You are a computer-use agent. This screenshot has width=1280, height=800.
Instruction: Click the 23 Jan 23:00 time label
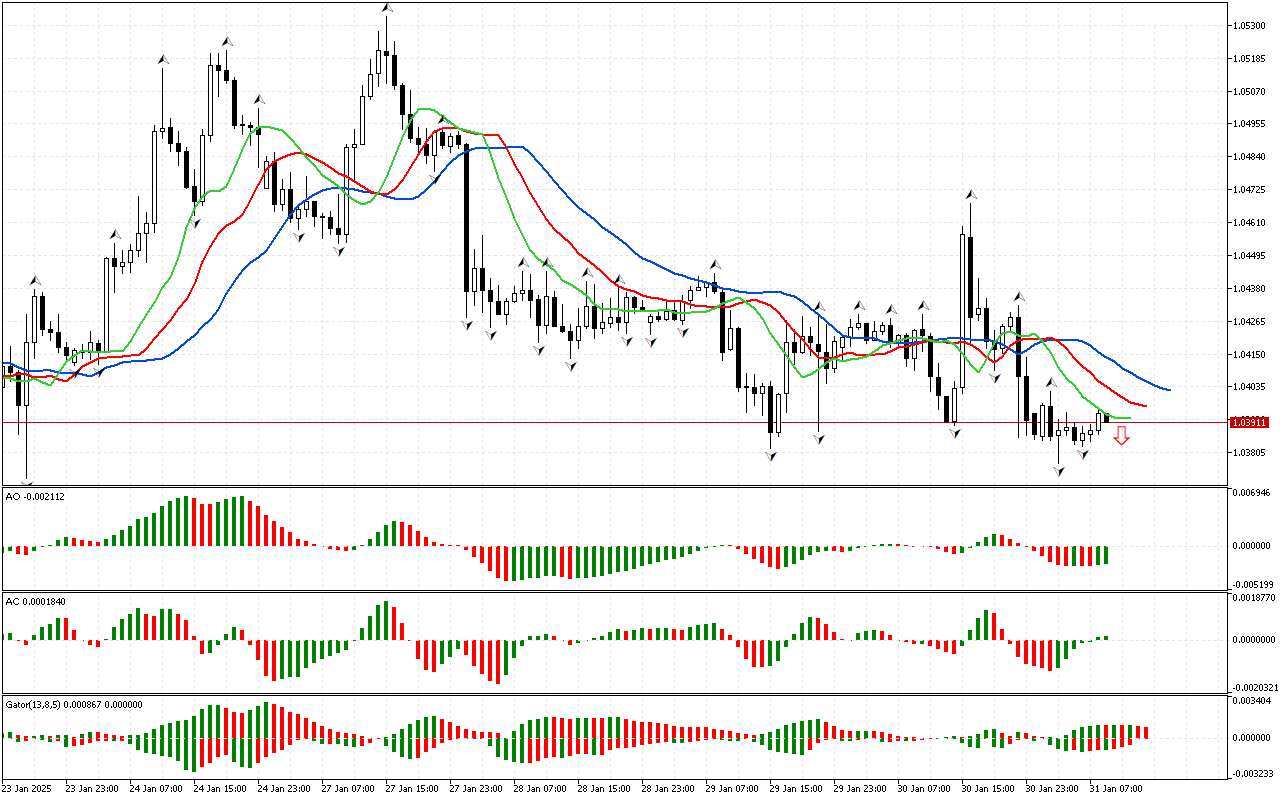[x=92, y=788]
